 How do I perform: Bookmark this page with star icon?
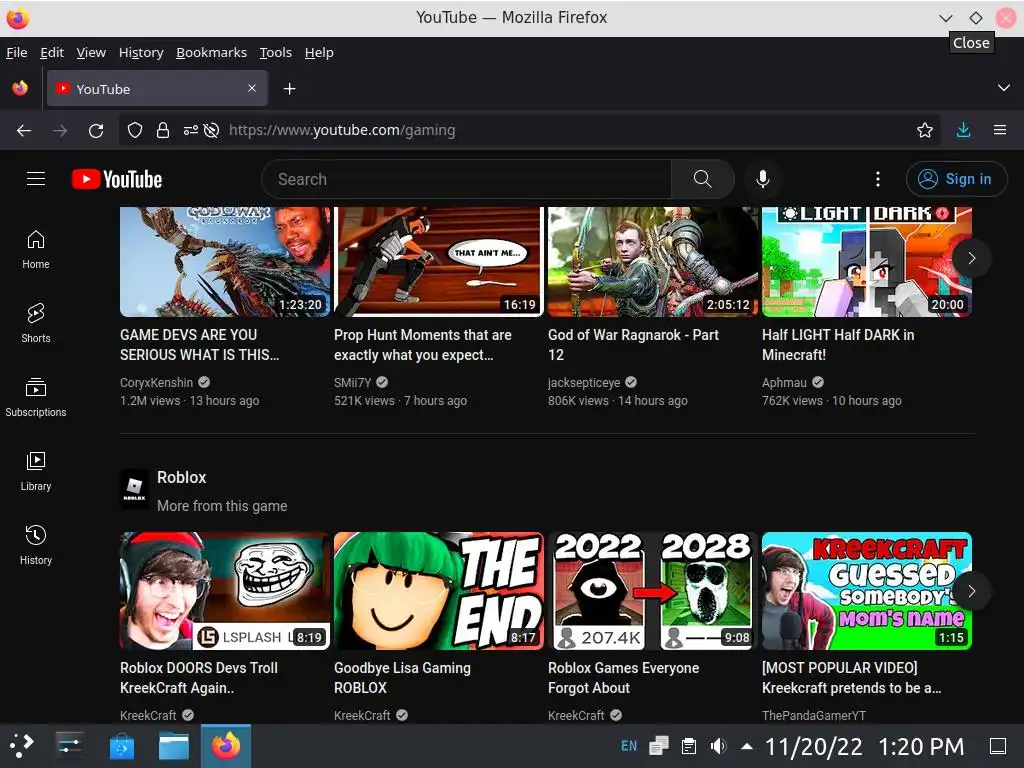[x=925, y=131]
